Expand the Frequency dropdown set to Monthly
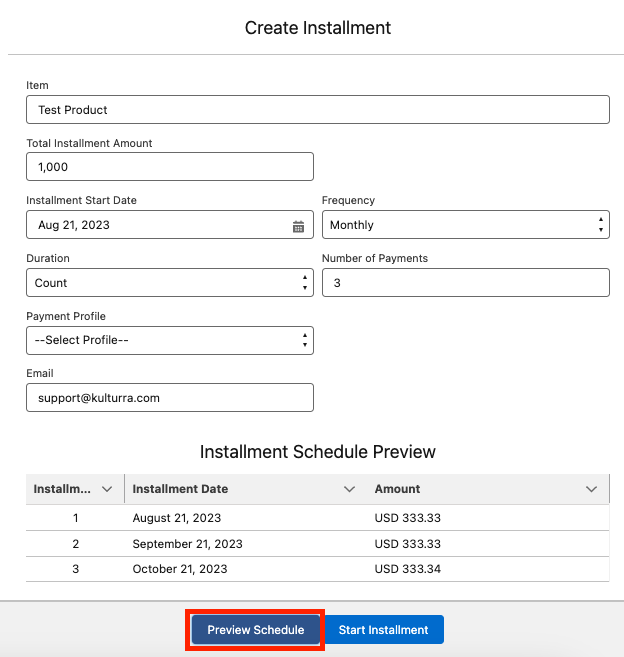 pyautogui.click(x=465, y=225)
